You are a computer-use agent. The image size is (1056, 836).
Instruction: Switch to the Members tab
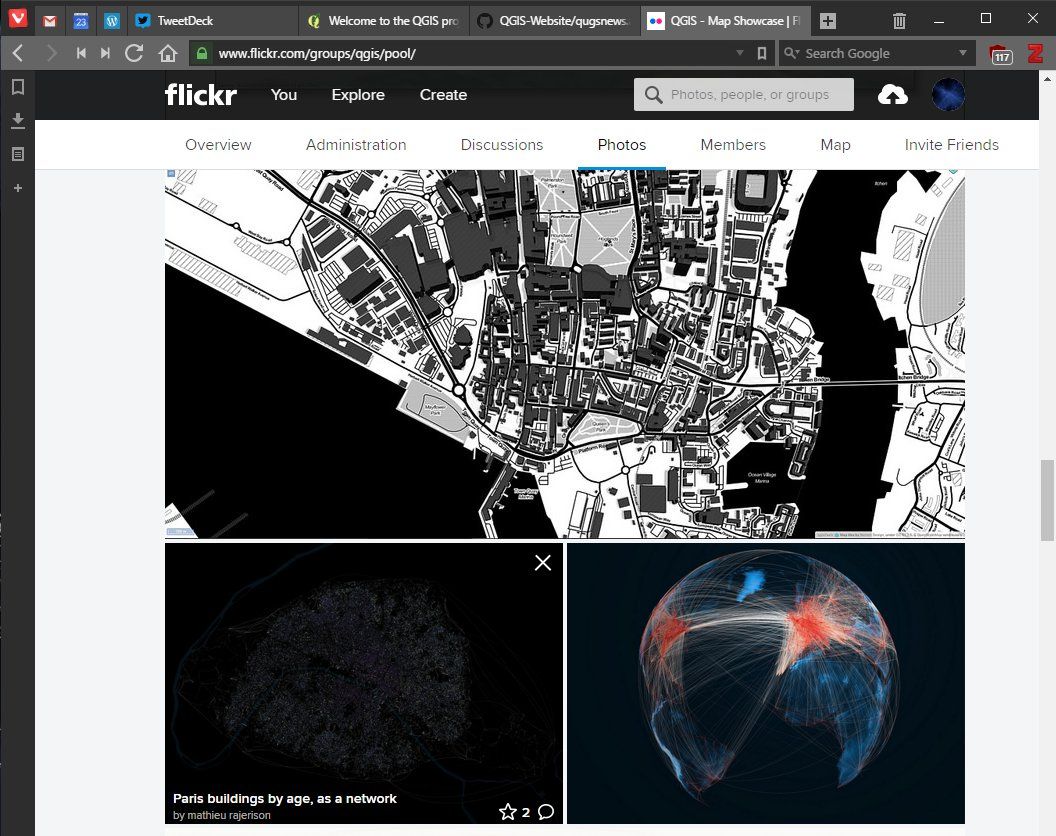point(733,145)
